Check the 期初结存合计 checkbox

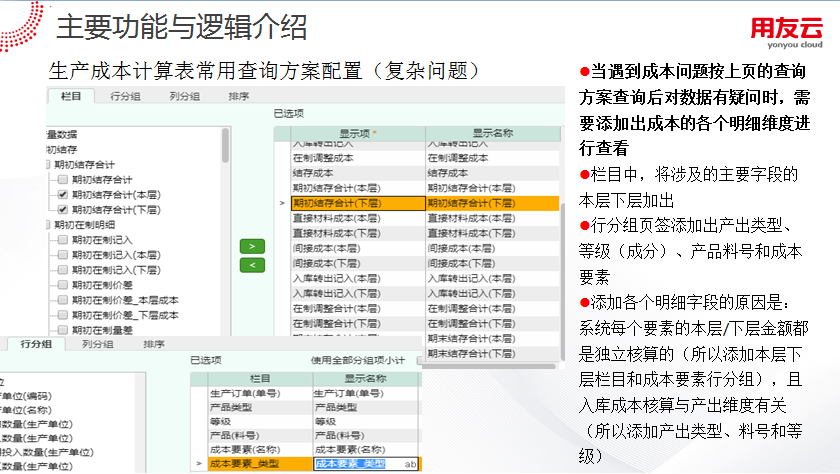coord(63,180)
